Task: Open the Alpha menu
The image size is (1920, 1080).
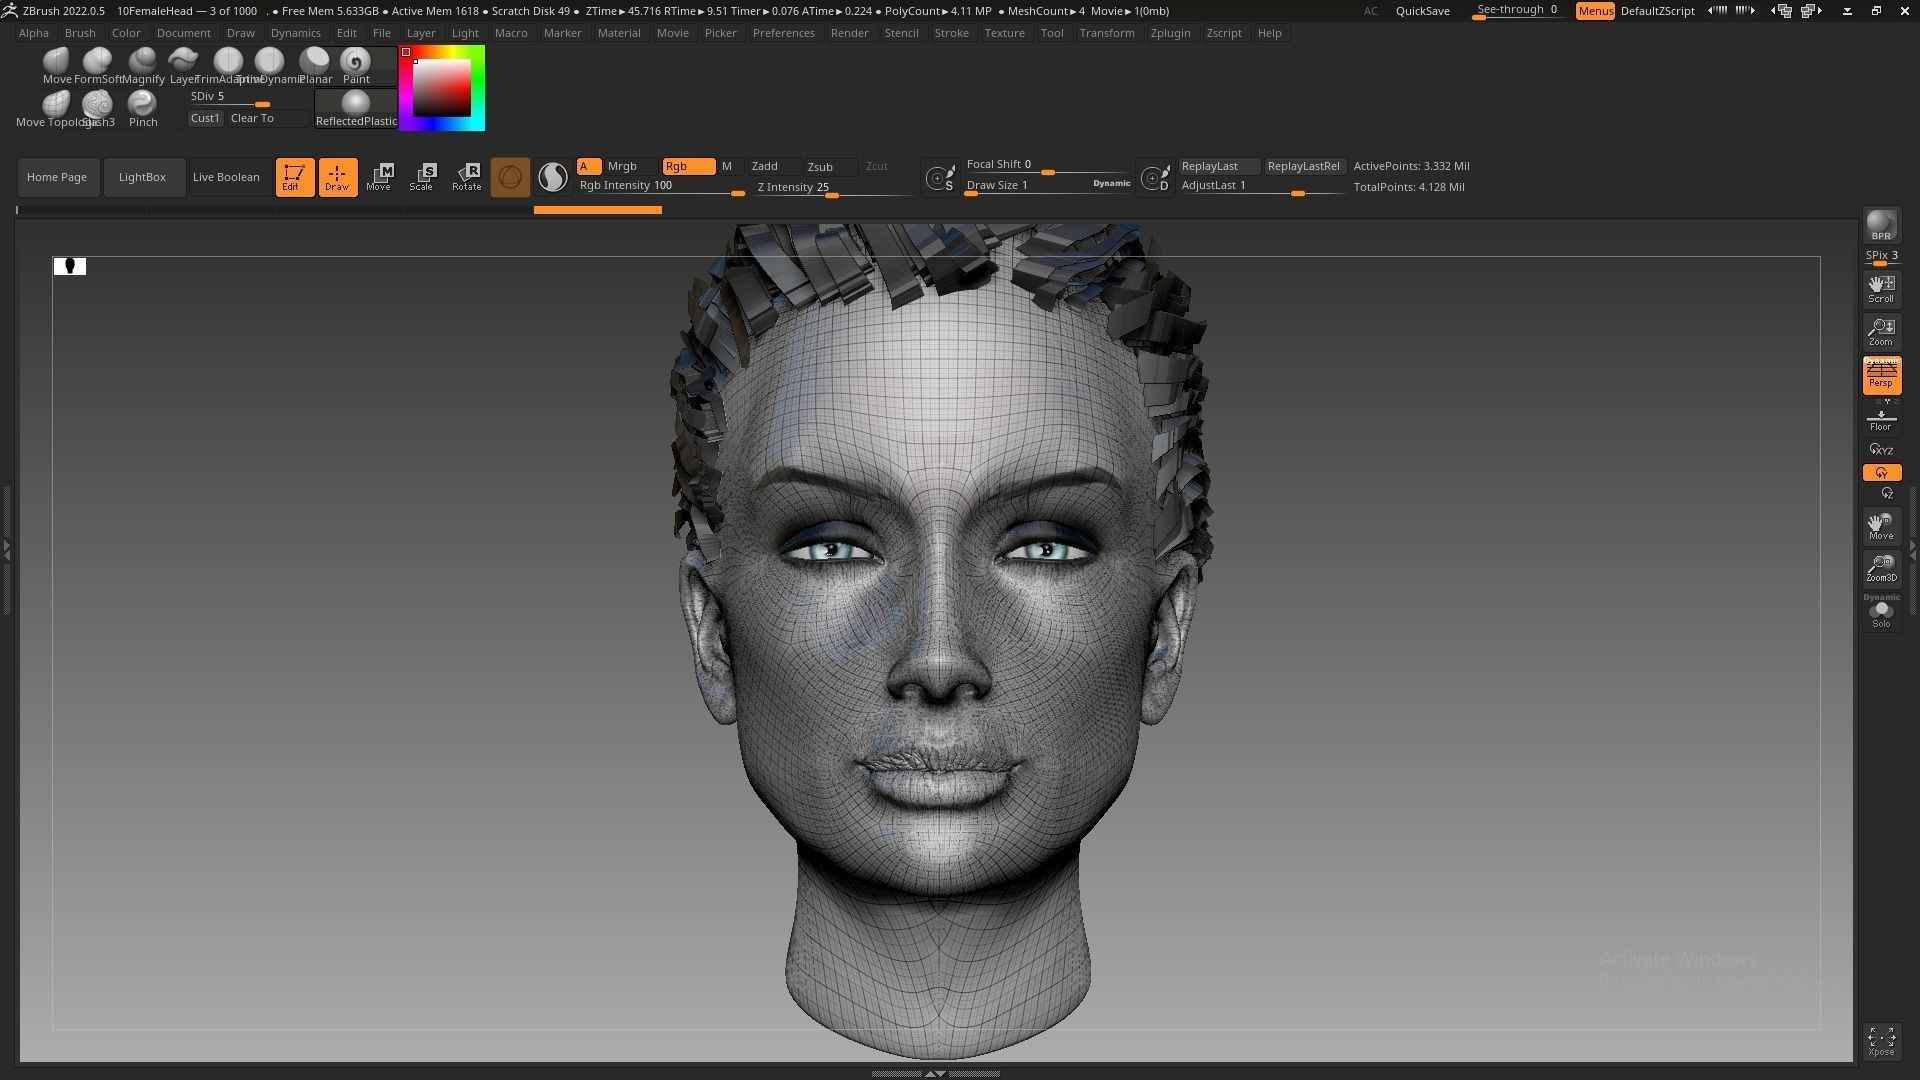Action: [x=34, y=33]
